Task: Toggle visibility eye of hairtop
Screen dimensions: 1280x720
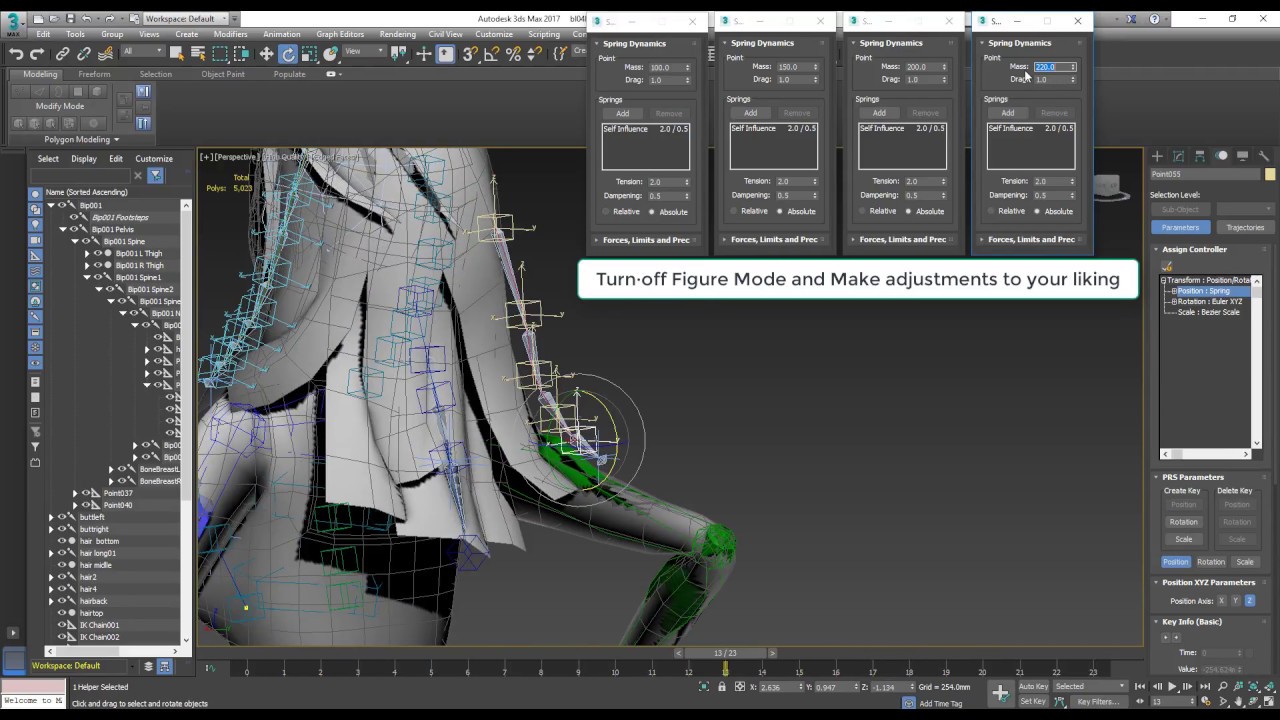Action: point(62,613)
